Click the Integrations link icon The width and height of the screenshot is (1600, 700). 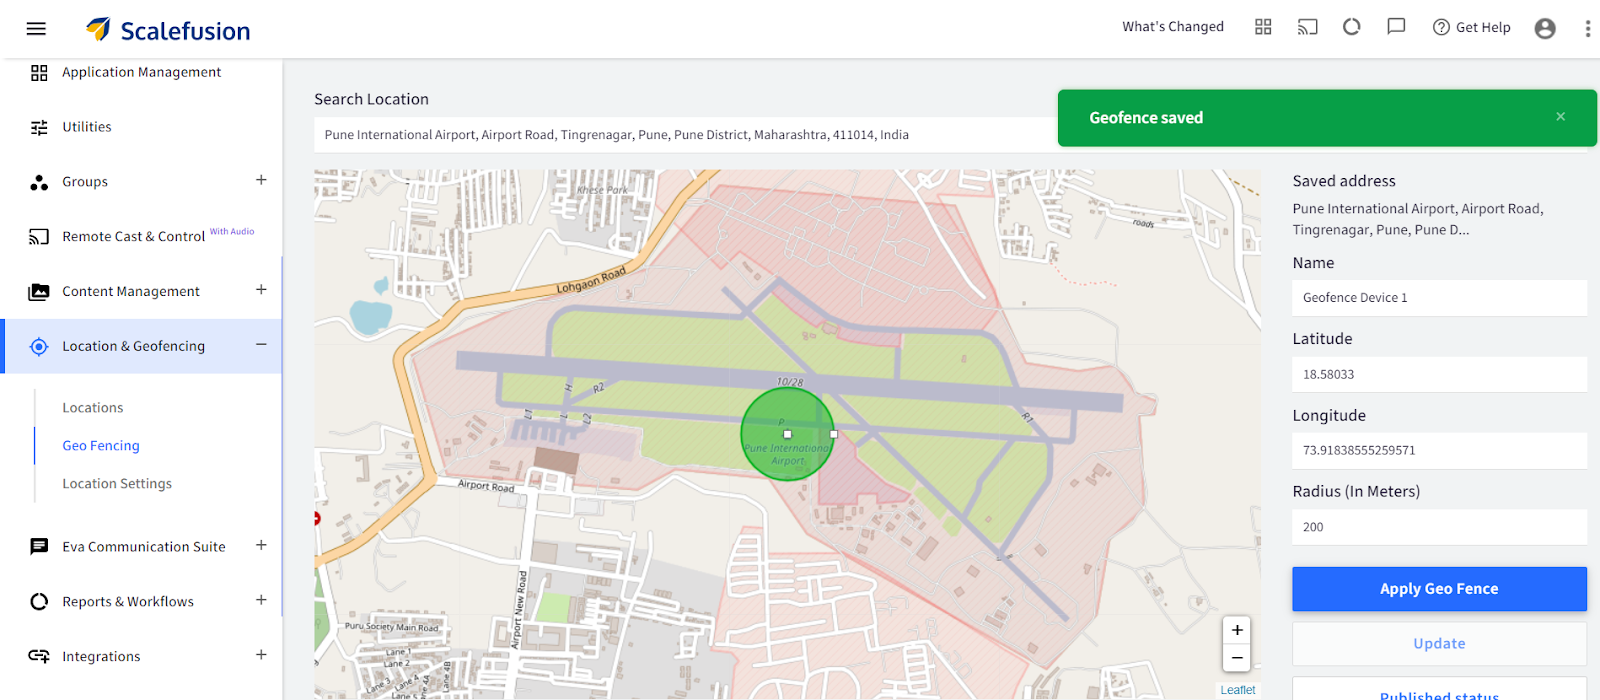39,656
